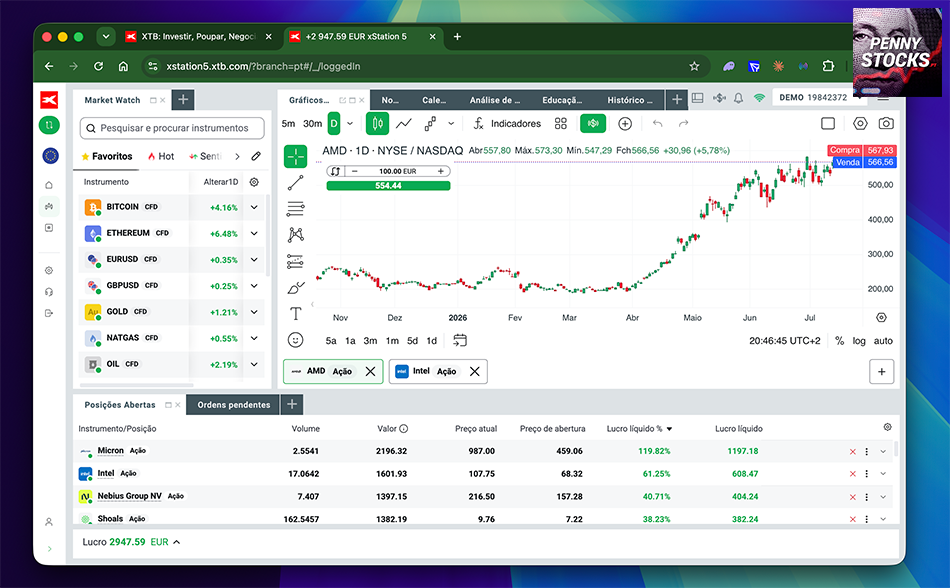Expand the ETHEREUM row
This screenshot has width=950, height=588.
pos(254,233)
